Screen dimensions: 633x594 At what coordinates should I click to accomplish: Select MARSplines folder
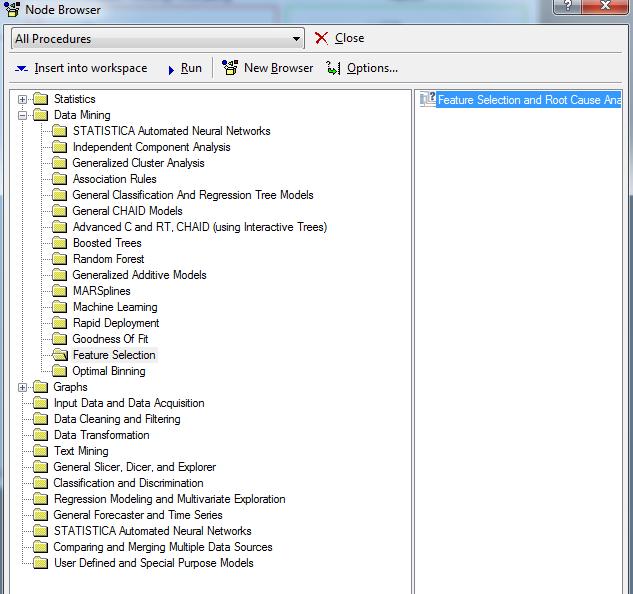coord(102,291)
